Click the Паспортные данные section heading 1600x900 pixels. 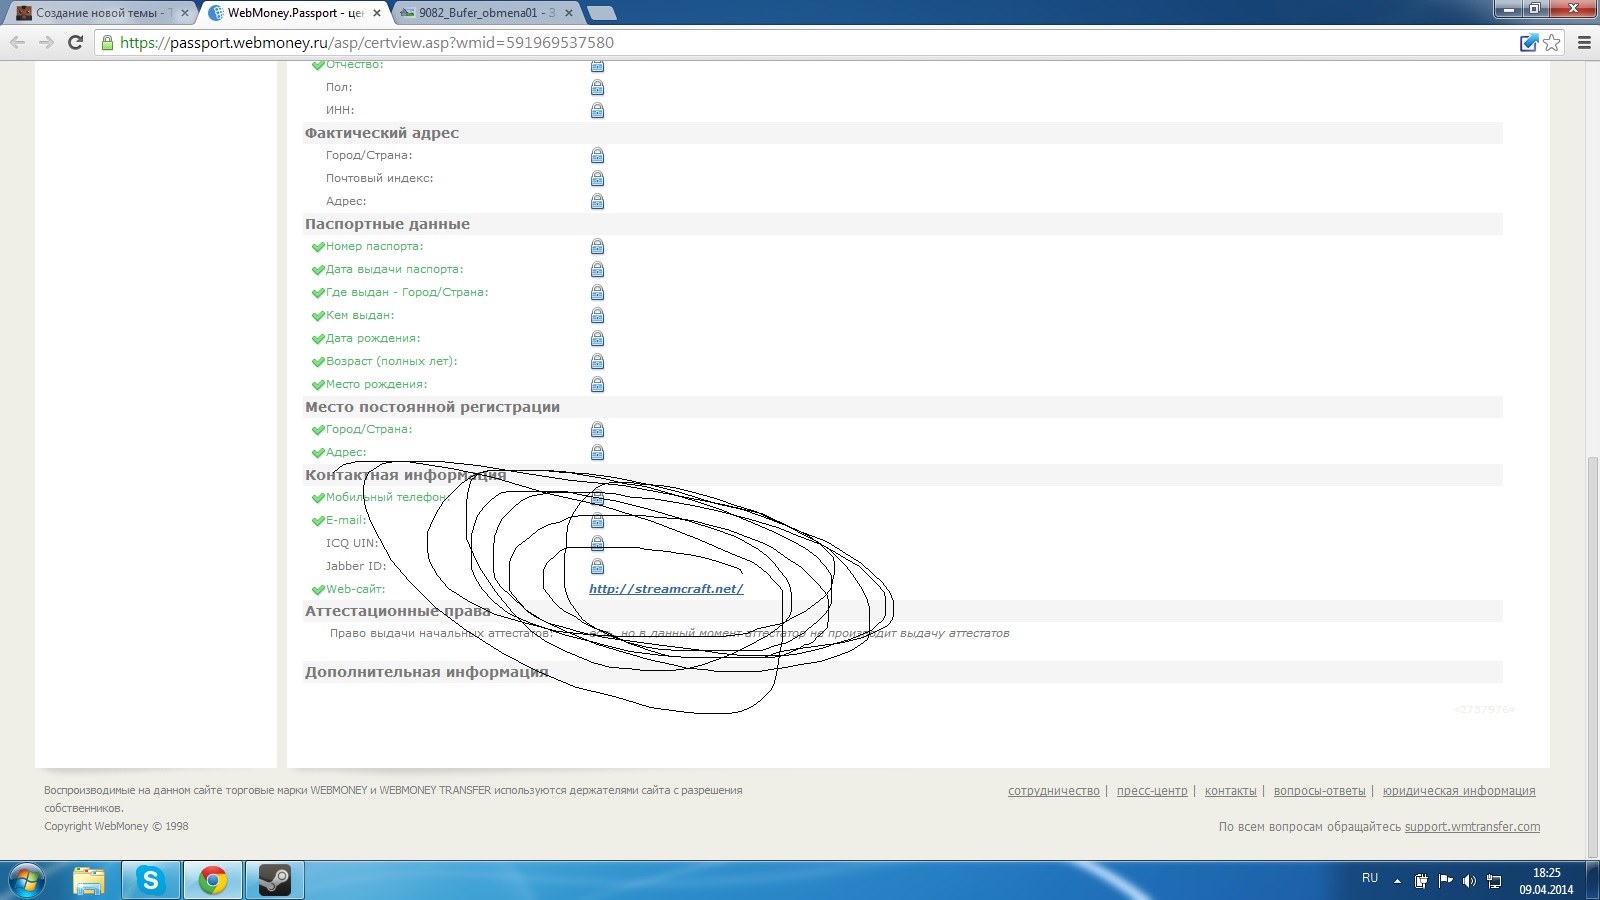click(x=387, y=224)
